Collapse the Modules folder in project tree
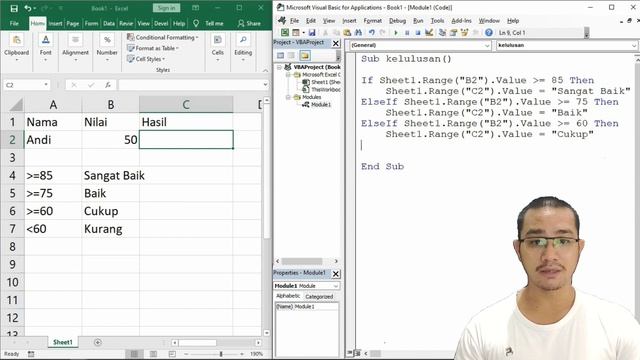 (x=288, y=97)
